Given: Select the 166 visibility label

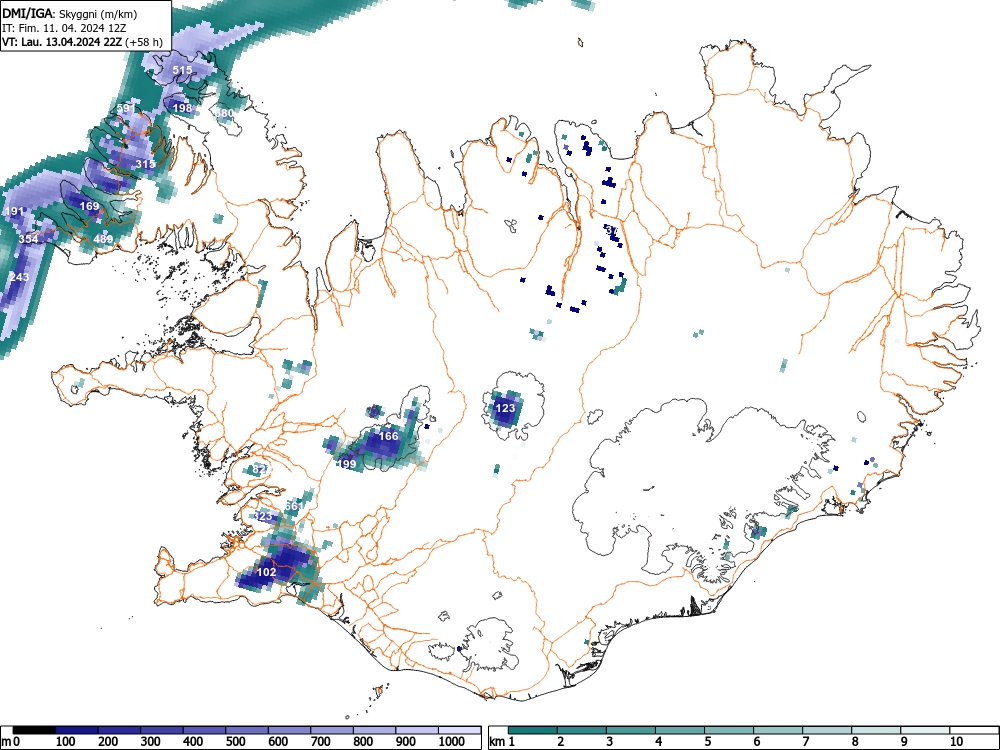Looking at the screenshot, I should coord(388,436).
